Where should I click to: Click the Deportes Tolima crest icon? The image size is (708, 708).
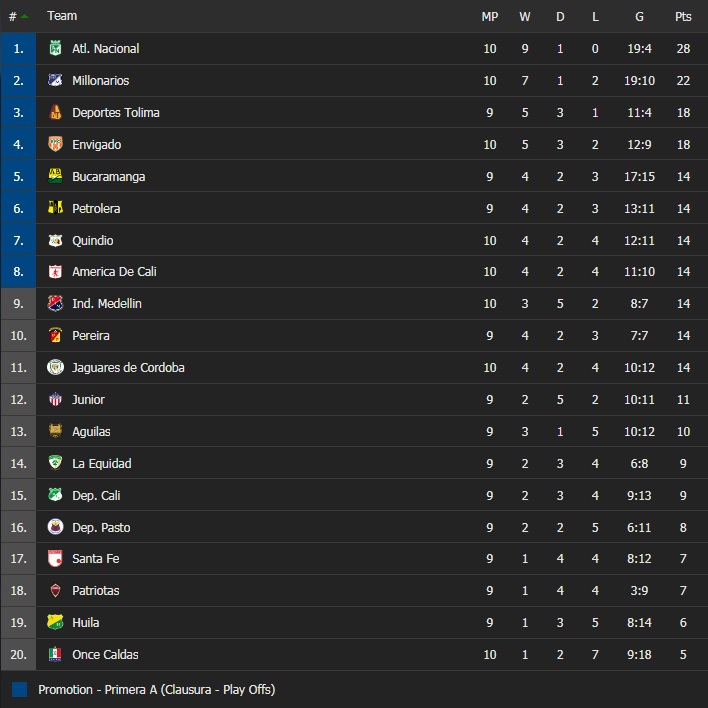tap(56, 112)
